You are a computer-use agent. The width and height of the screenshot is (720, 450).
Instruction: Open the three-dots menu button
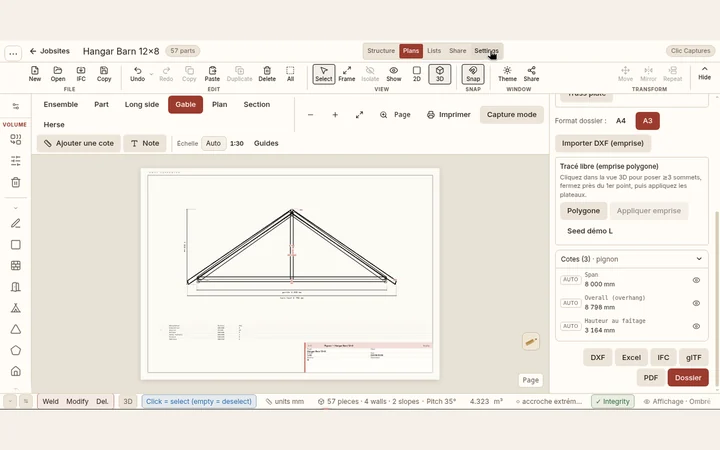pos(13,53)
